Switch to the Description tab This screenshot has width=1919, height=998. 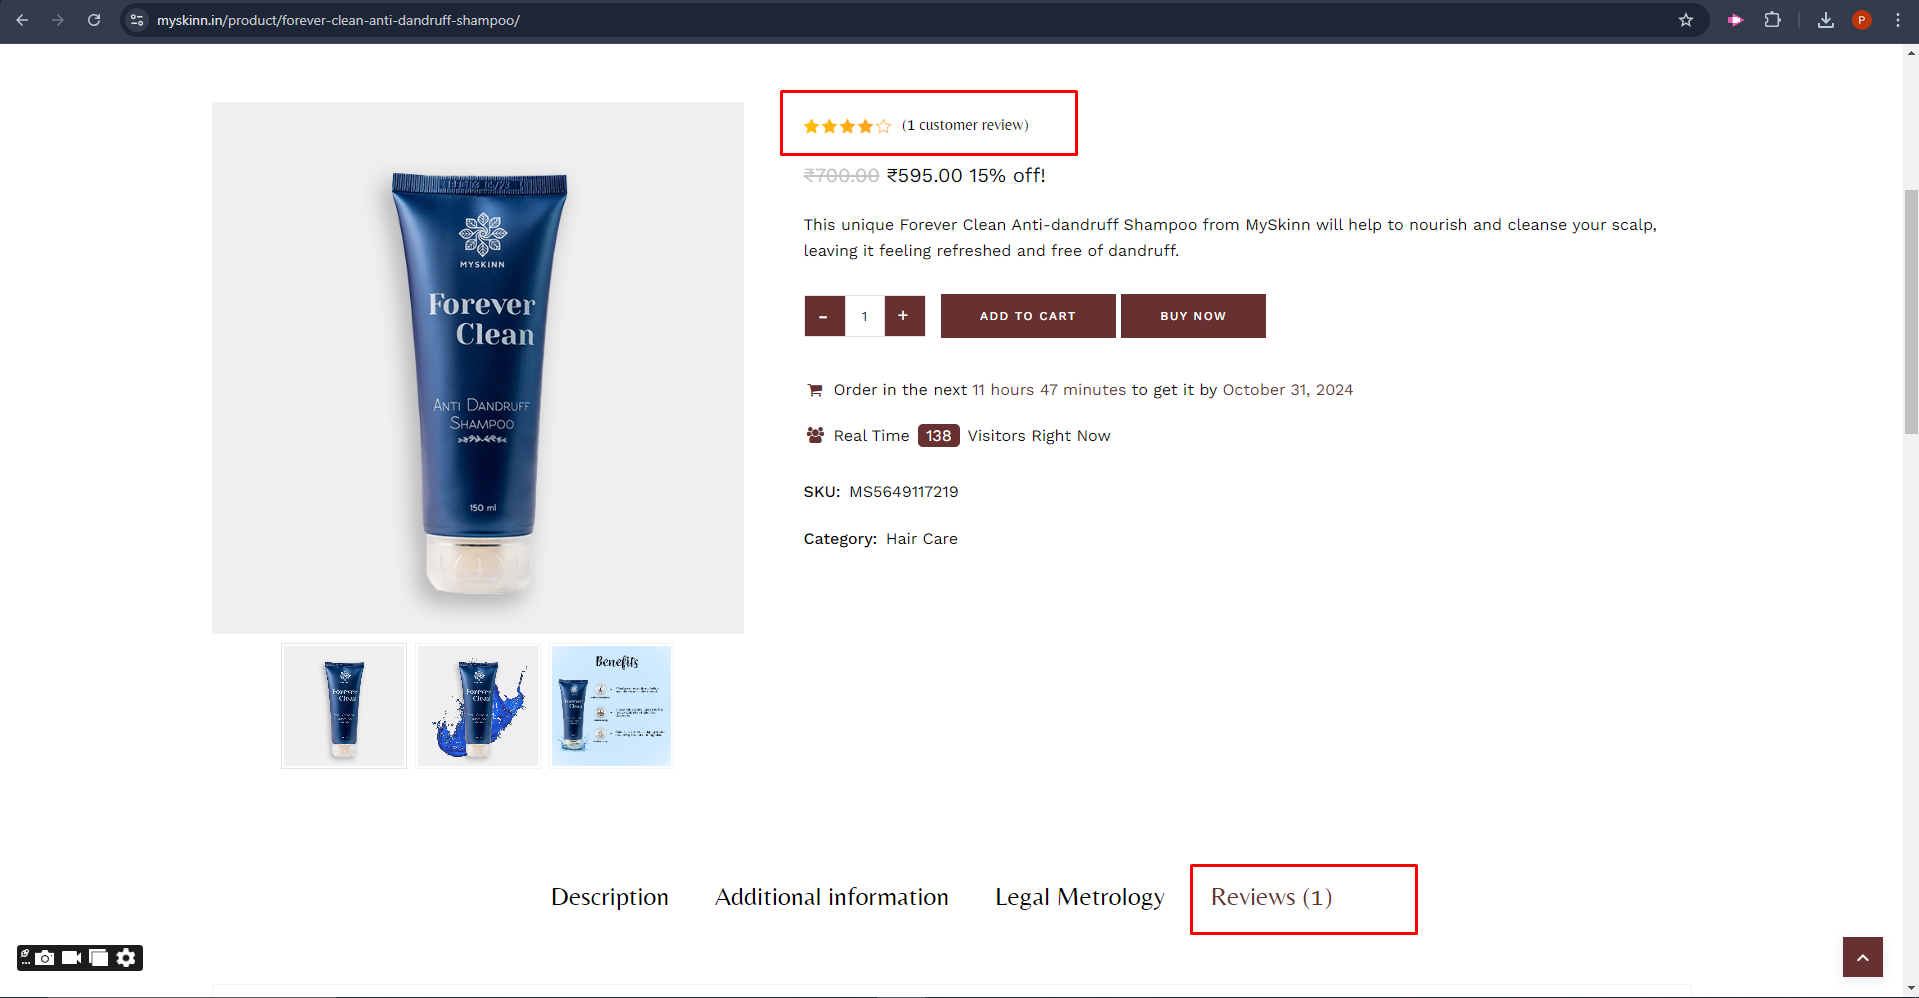pyautogui.click(x=610, y=897)
